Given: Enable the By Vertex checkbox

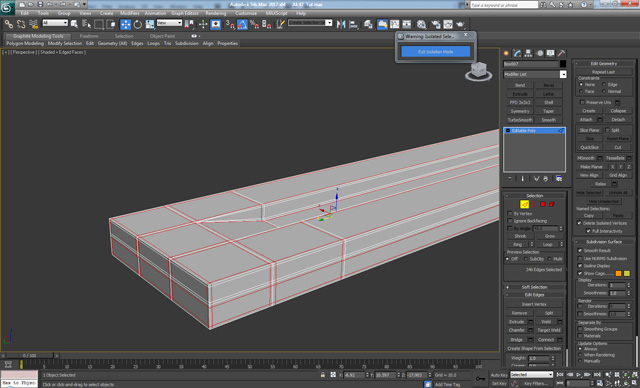Looking at the screenshot, I should point(510,213).
